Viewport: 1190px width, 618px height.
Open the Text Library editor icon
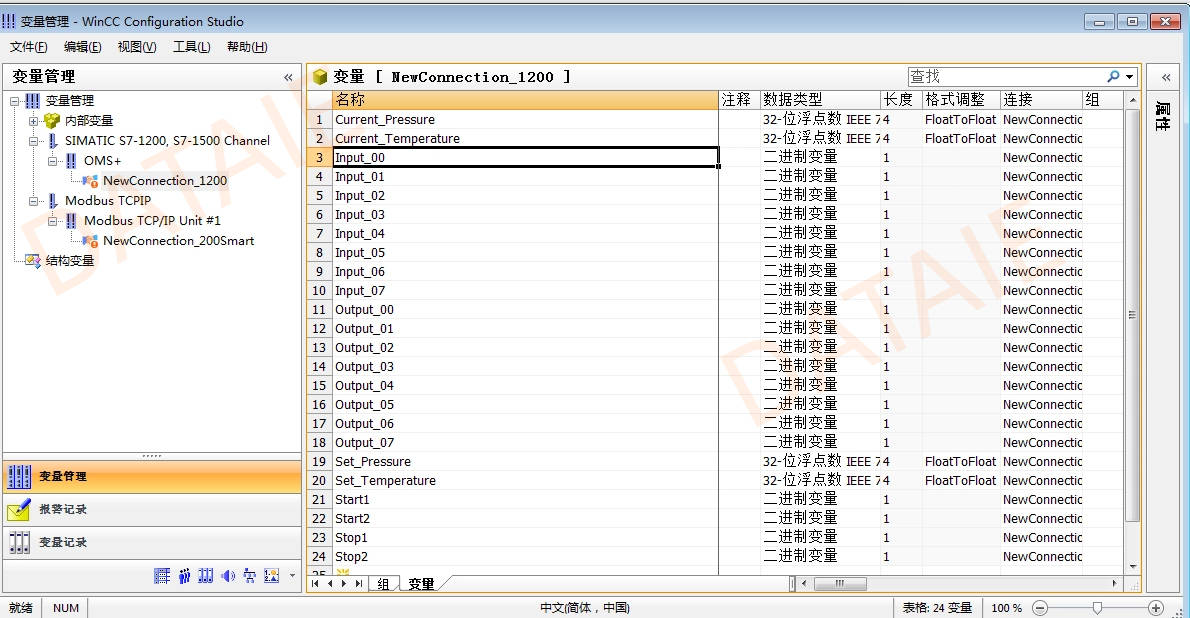tap(162, 576)
